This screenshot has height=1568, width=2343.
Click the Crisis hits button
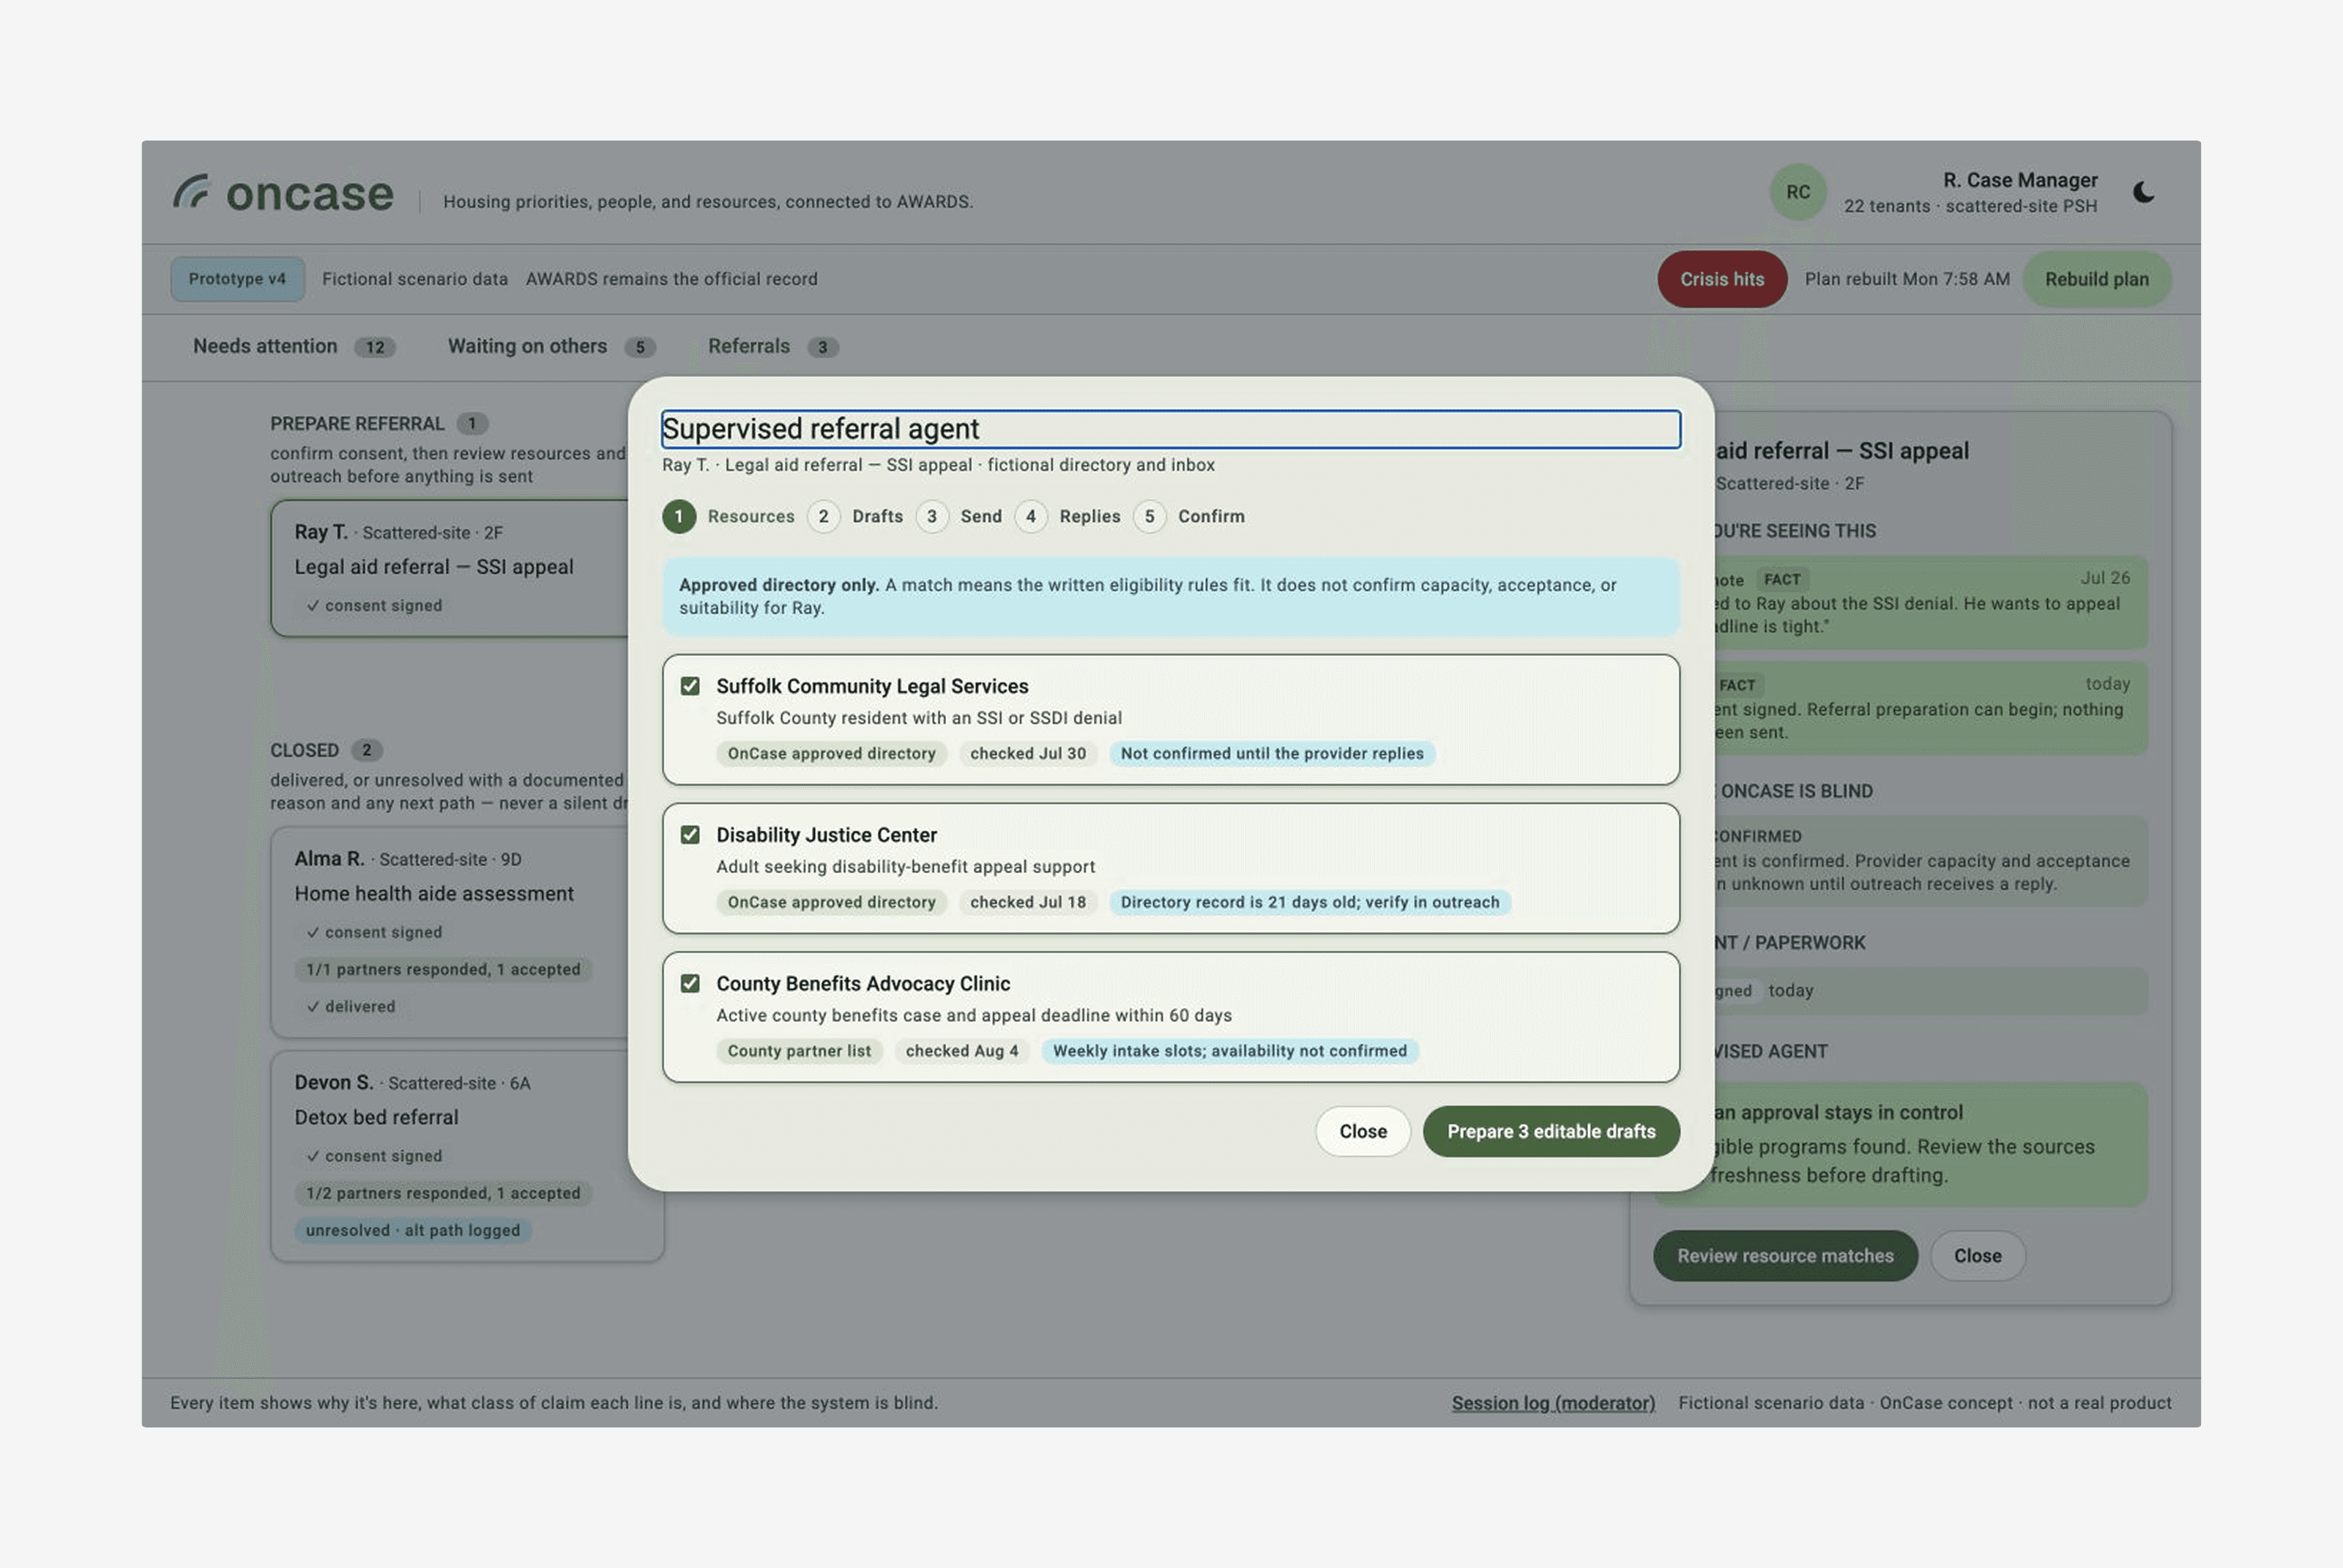click(x=1722, y=279)
